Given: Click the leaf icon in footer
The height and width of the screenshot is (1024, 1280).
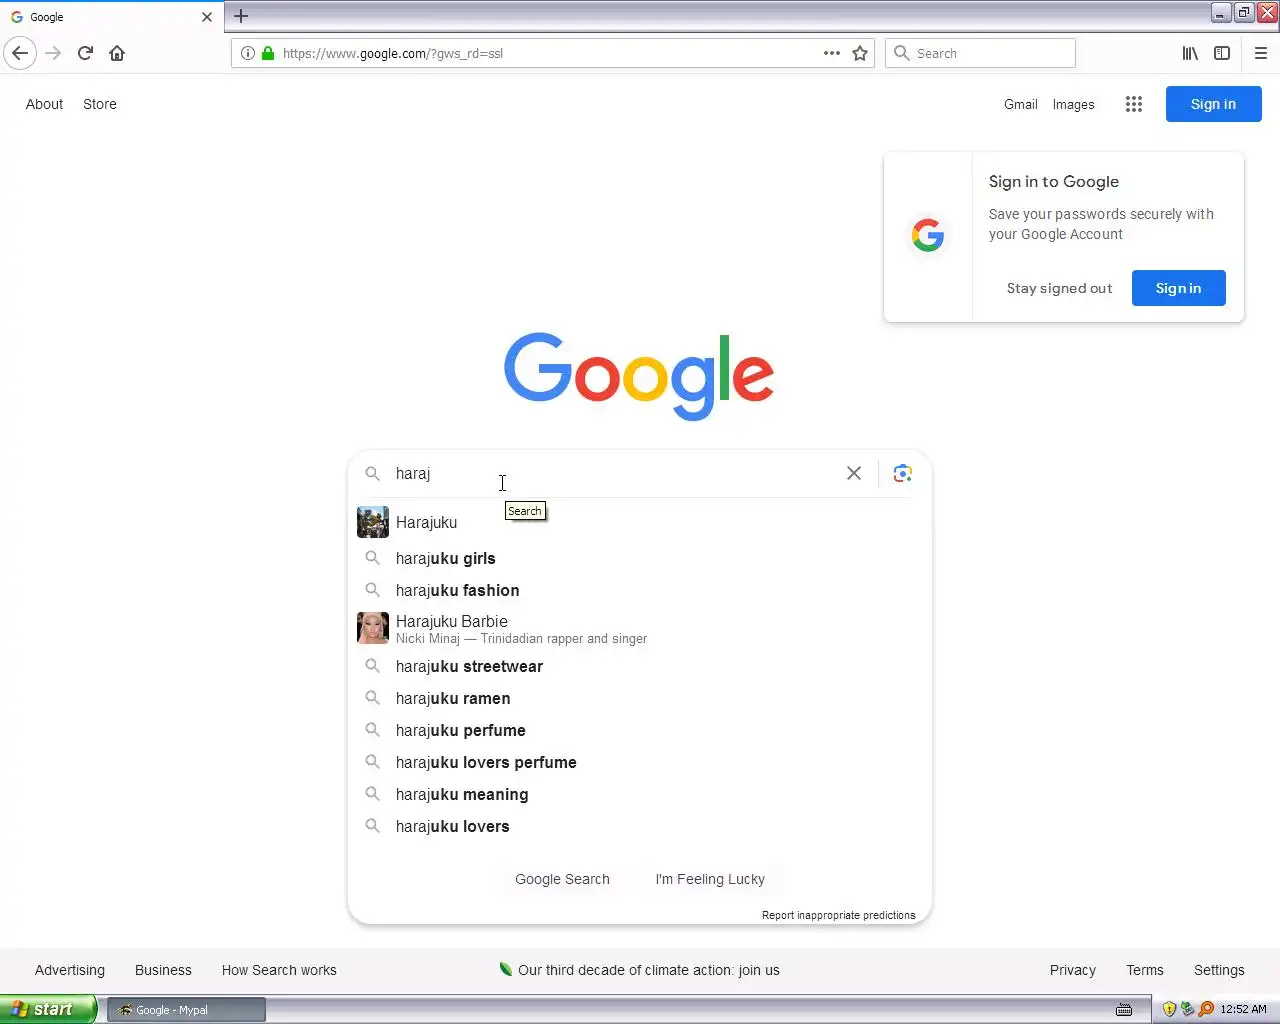Looking at the screenshot, I should pos(506,969).
